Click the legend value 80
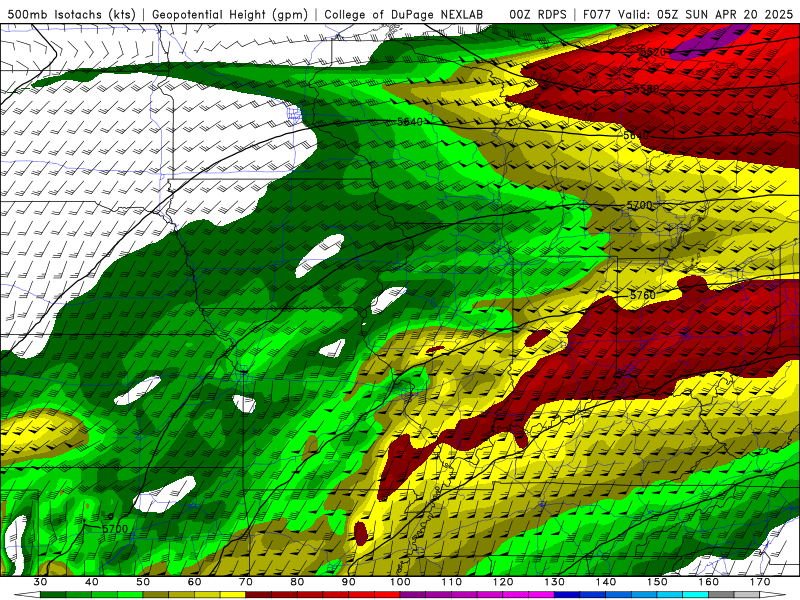 297,582
